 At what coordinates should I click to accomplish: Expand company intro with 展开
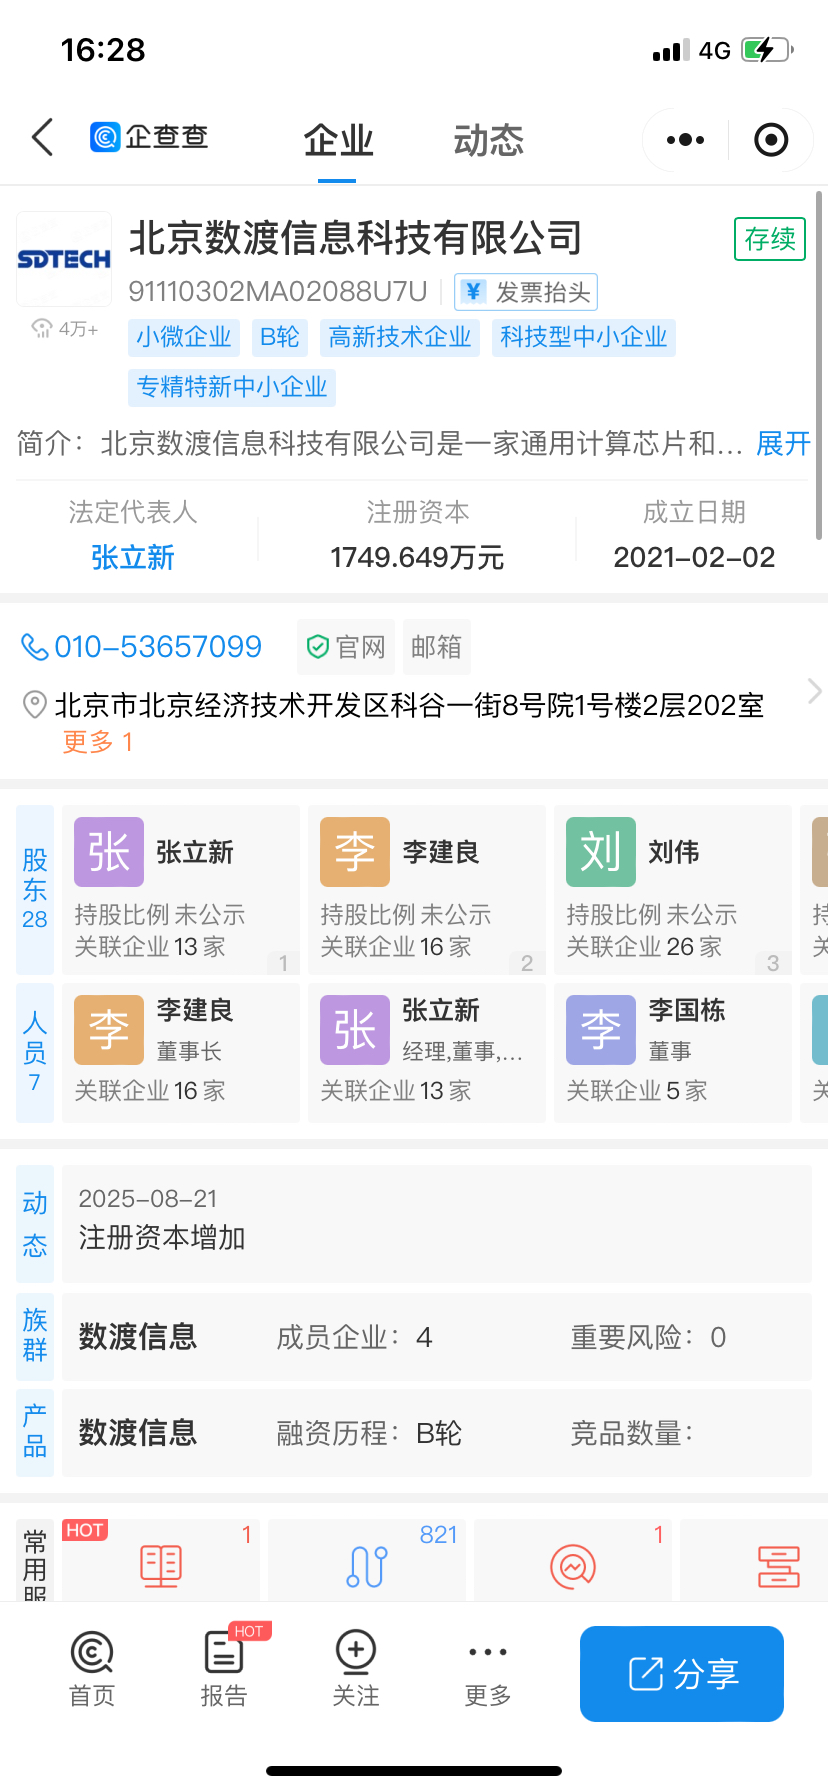(783, 443)
